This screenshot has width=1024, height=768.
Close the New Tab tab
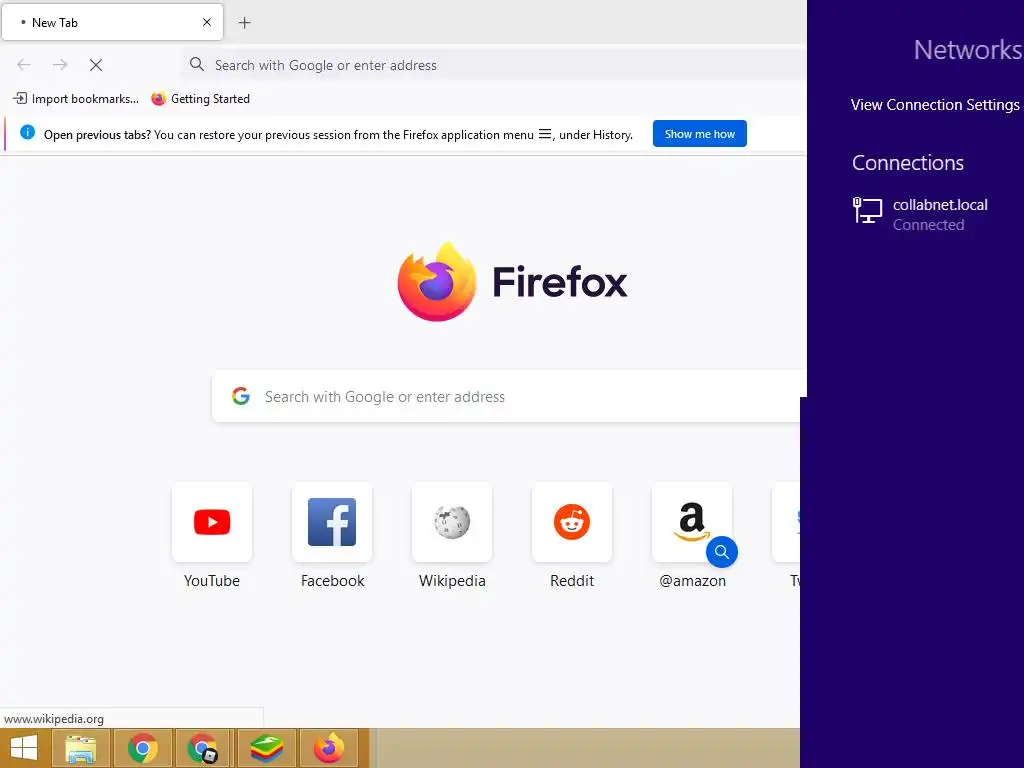207,22
